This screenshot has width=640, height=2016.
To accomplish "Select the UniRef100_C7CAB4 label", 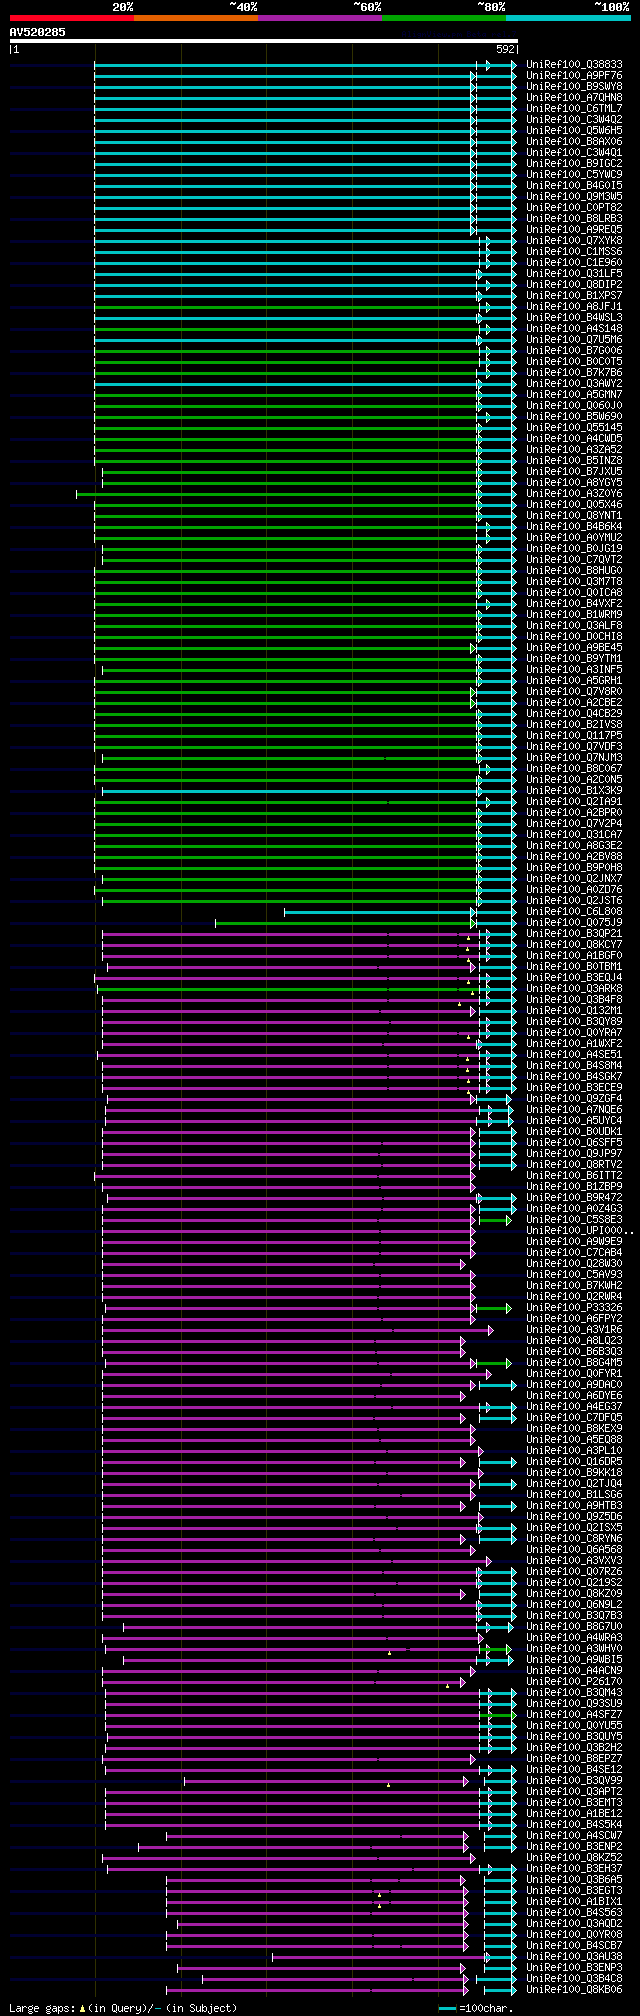I will point(575,1253).
